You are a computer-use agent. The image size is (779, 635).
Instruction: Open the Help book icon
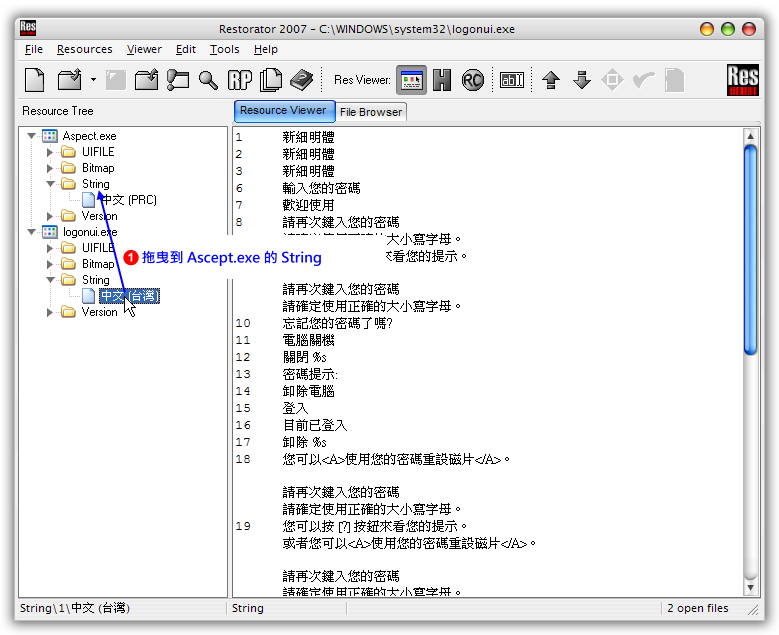tap(301, 80)
